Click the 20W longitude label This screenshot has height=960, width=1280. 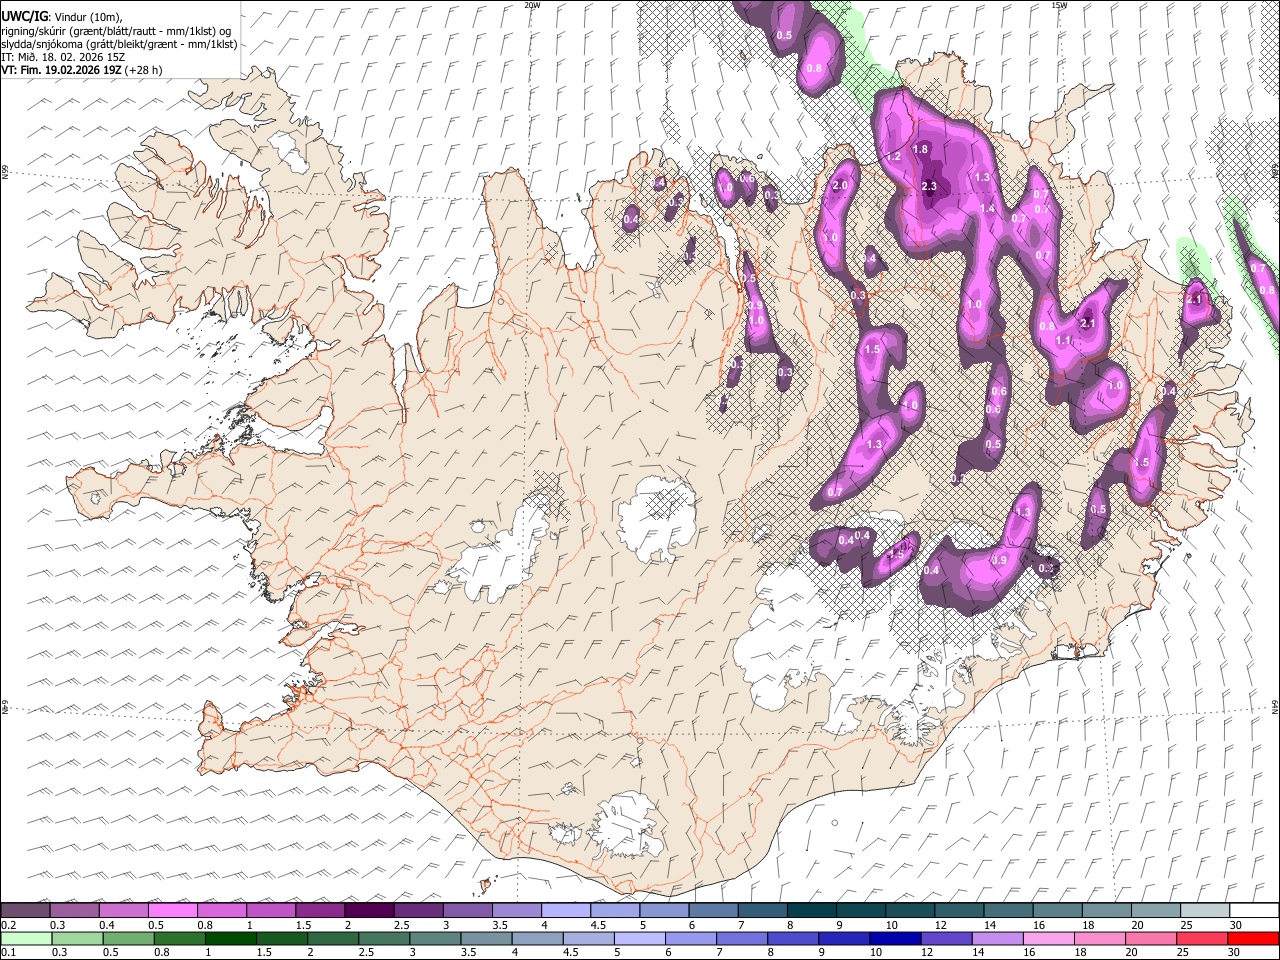coord(532,5)
